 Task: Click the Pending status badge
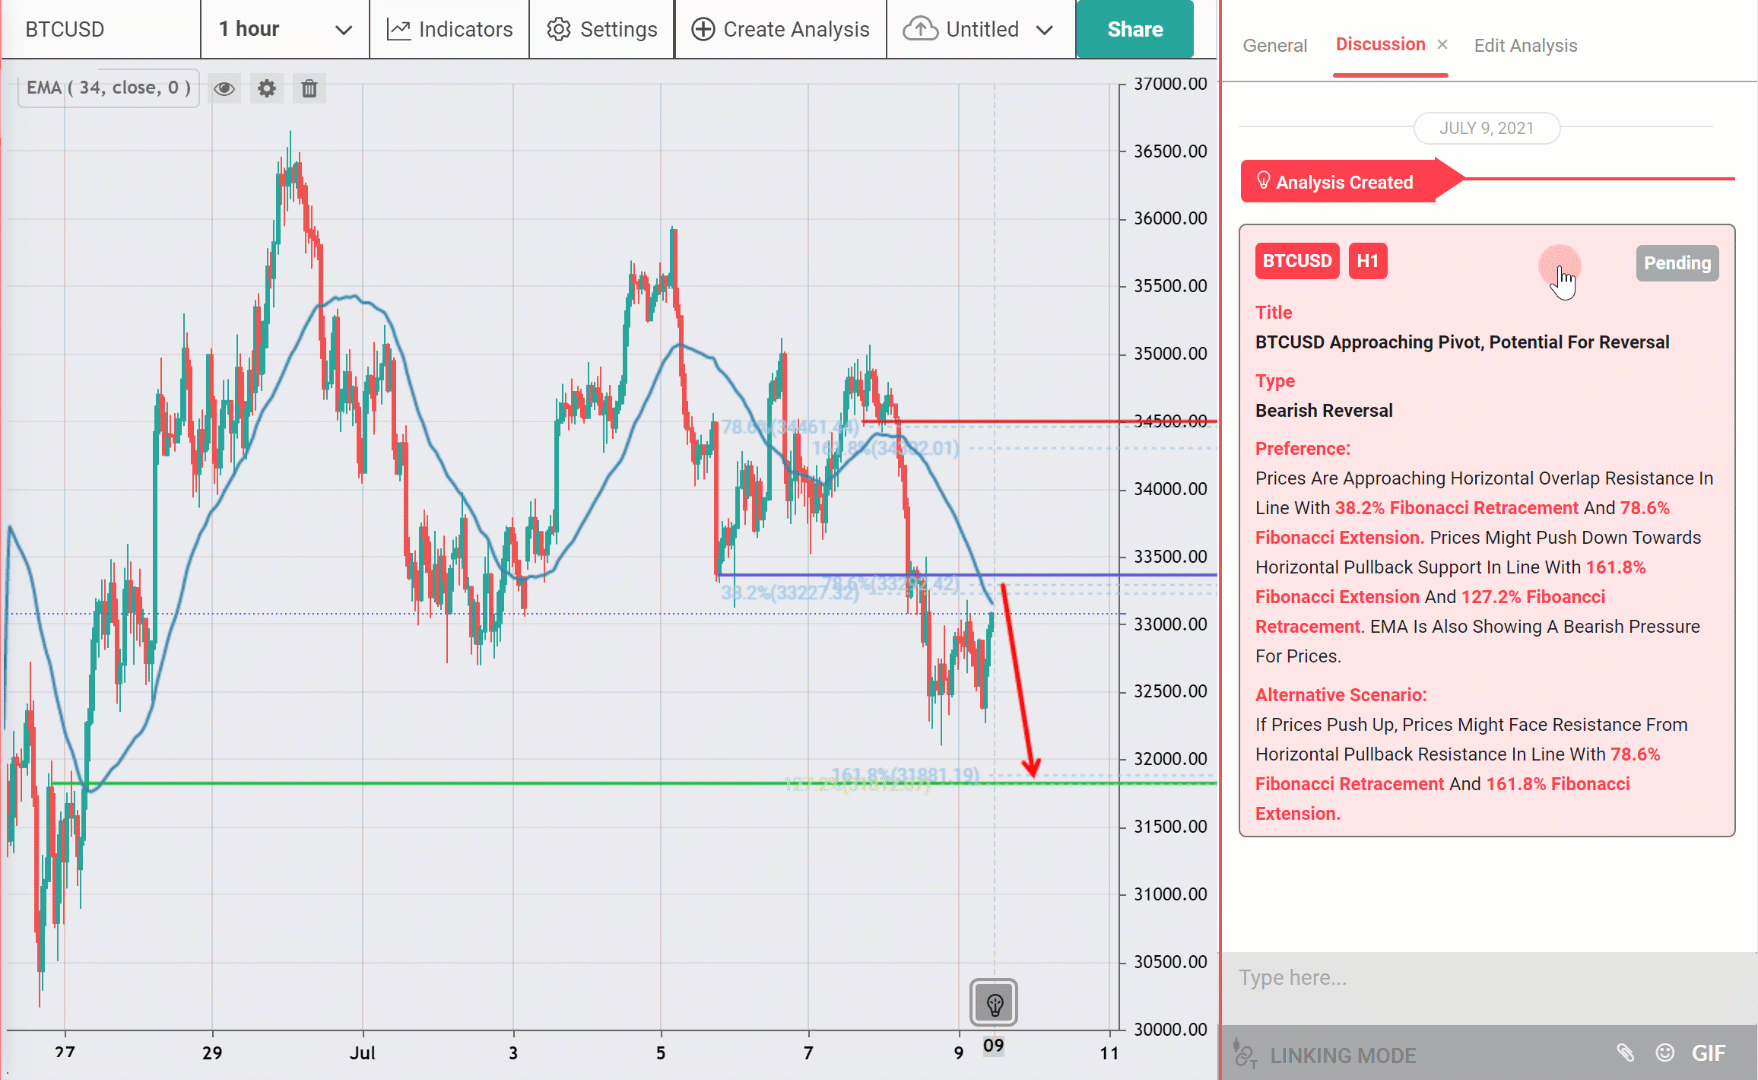click(1677, 263)
